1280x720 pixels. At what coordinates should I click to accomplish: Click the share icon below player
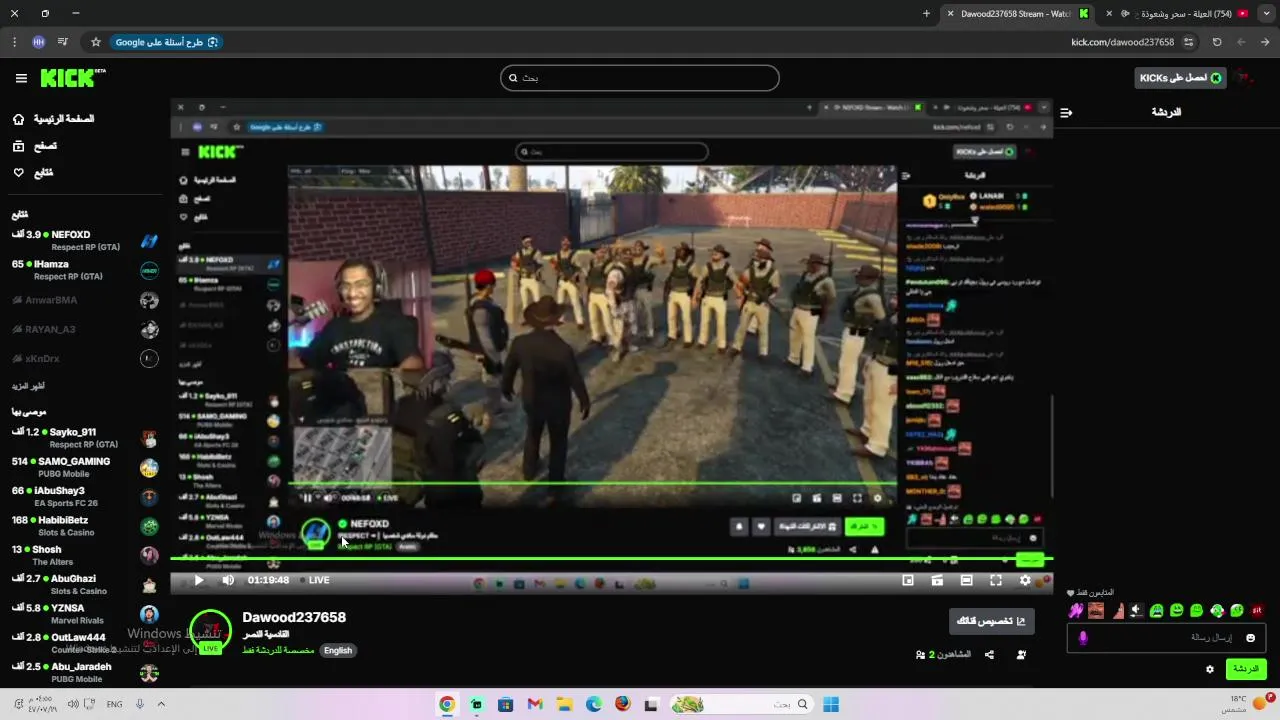(x=989, y=655)
